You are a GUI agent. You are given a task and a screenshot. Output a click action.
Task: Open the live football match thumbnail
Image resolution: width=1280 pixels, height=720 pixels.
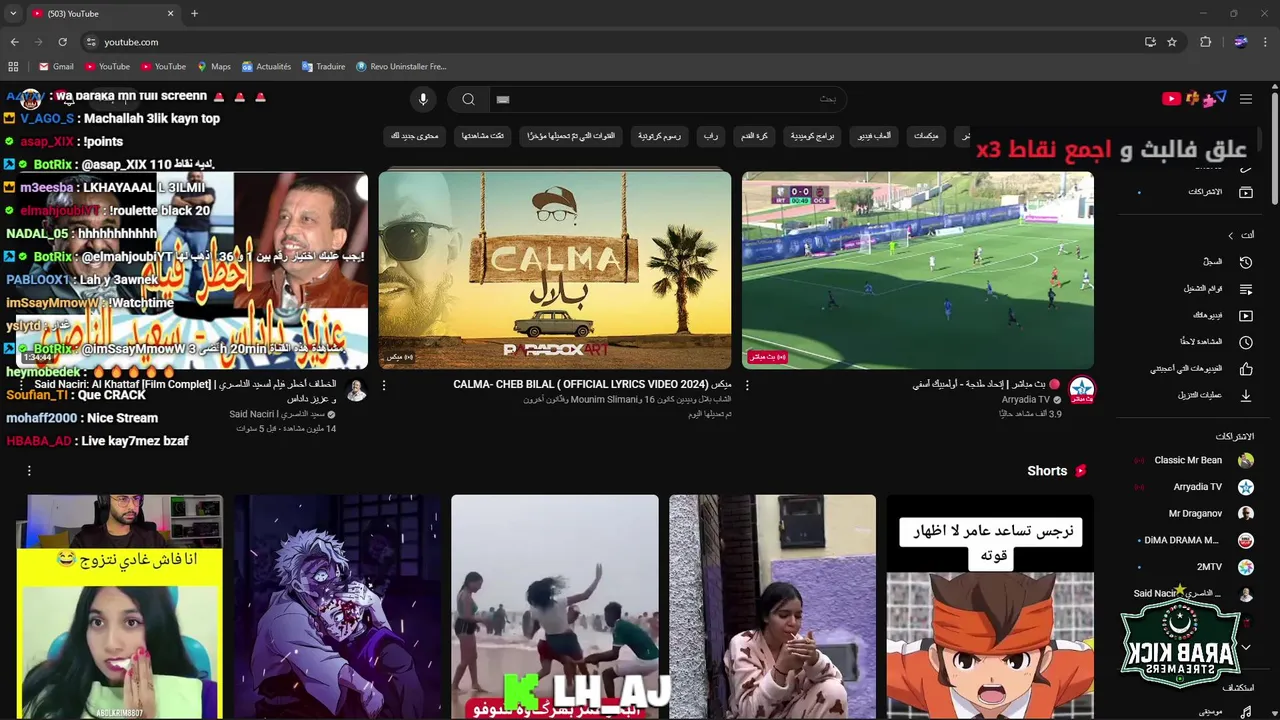pyautogui.click(x=917, y=270)
